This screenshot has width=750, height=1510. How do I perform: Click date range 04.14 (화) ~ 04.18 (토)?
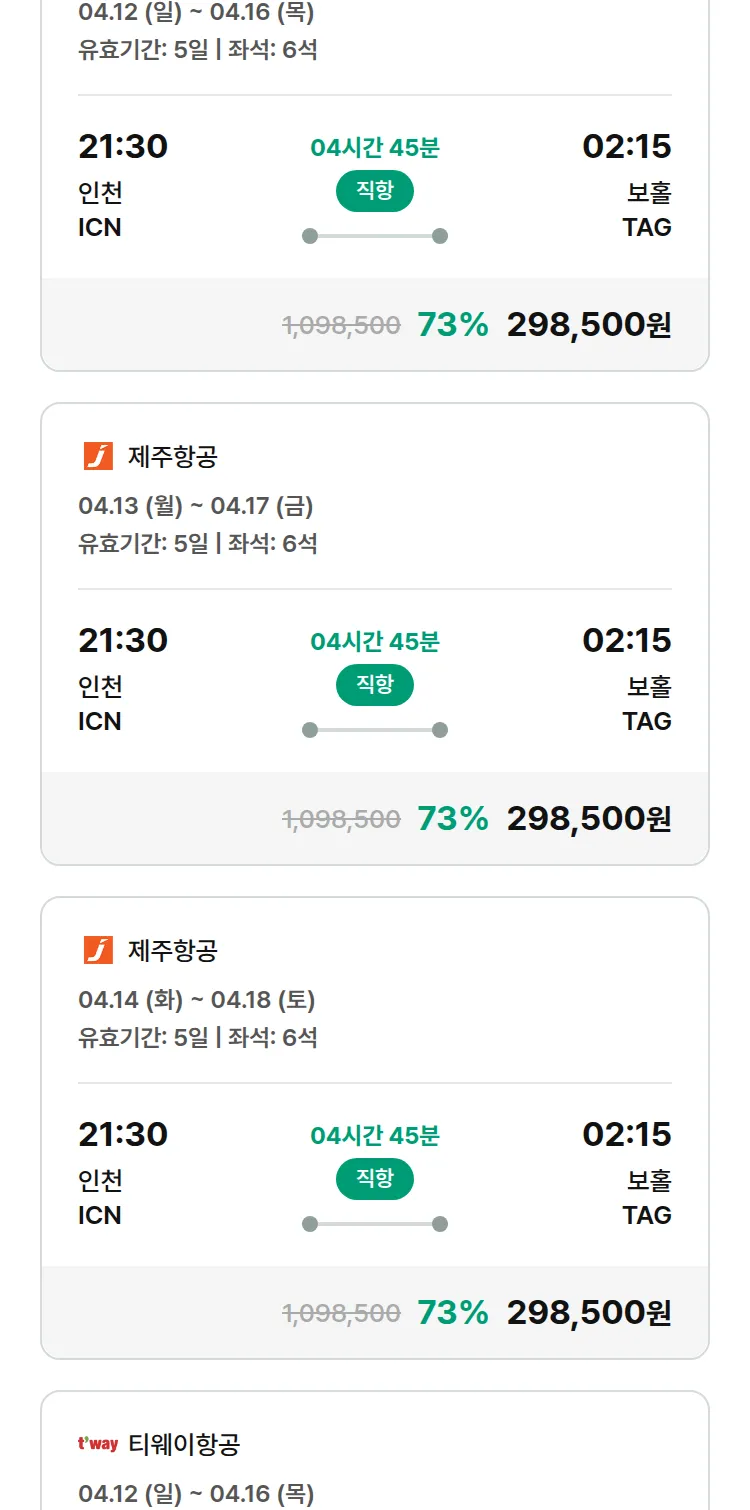pyautogui.click(x=196, y=1000)
